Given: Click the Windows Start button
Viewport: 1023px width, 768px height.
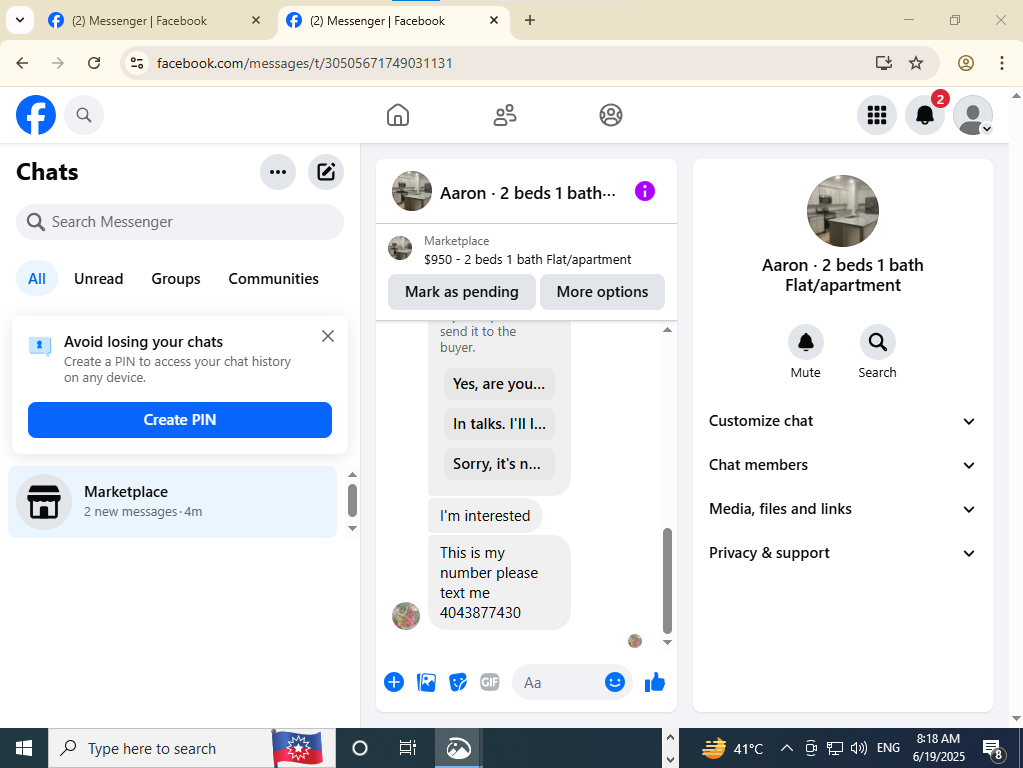Looking at the screenshot, I should pyautogui.click(x=23, y=748).
